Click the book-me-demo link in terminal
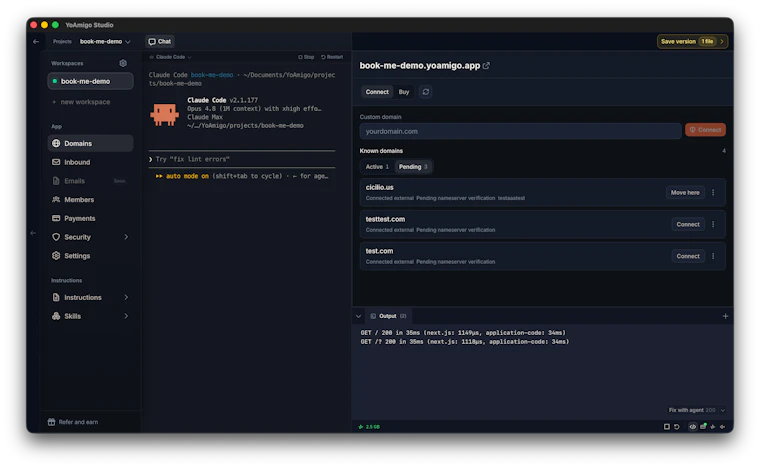This screenshot has height=468, width=760. tap(212, 75)
